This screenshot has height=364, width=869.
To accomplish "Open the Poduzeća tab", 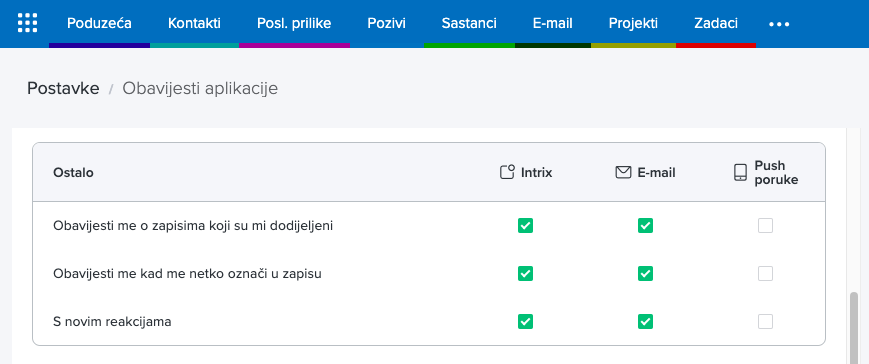I will pyautogui.click(x=99, y=23).
